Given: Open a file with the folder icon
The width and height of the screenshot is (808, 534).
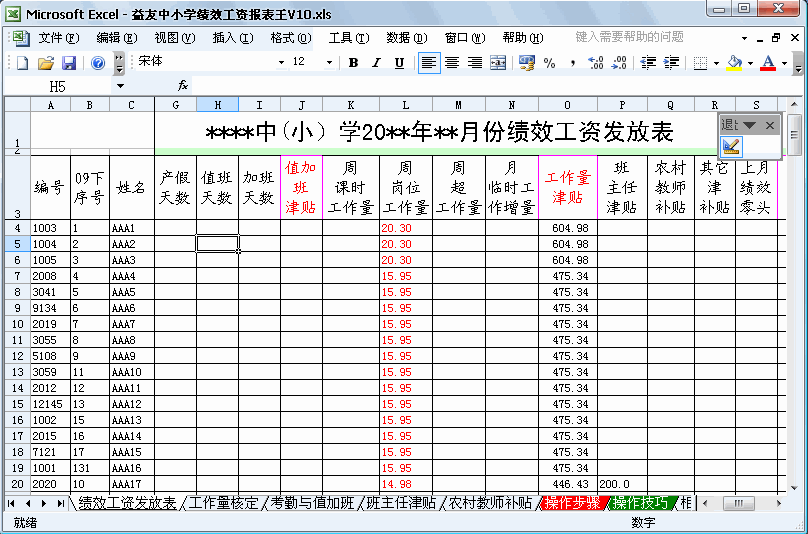Looking at the screenshot, I should (46, 63).
